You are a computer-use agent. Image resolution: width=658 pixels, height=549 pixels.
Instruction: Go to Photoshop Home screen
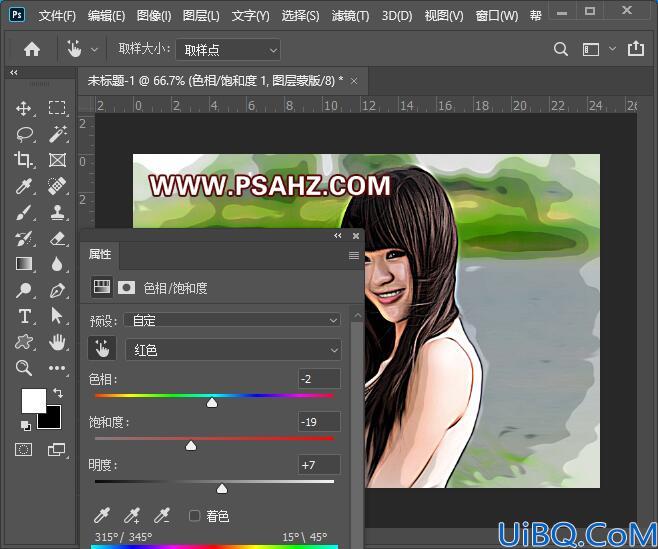(32, 49)
